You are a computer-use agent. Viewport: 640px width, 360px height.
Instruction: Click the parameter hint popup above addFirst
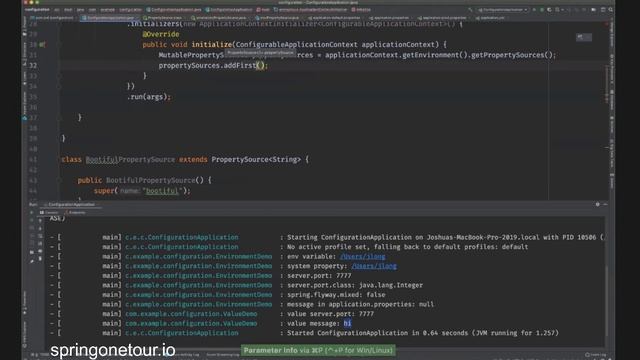coord(260,53)
